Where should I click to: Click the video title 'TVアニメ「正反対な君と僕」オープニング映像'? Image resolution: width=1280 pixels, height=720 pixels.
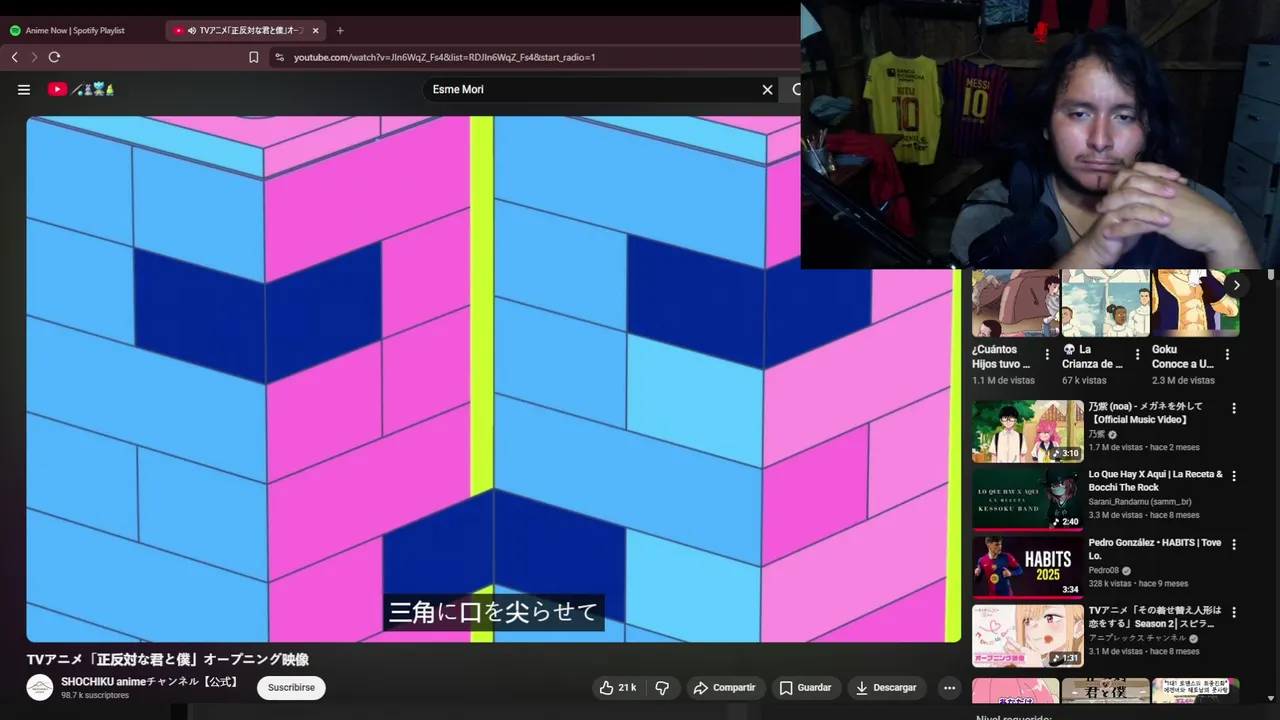pyautogui.click(x=168, y=660)
